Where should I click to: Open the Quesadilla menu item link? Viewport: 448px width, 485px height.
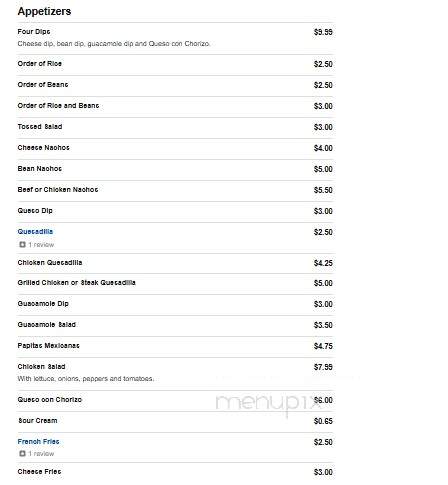35,232
